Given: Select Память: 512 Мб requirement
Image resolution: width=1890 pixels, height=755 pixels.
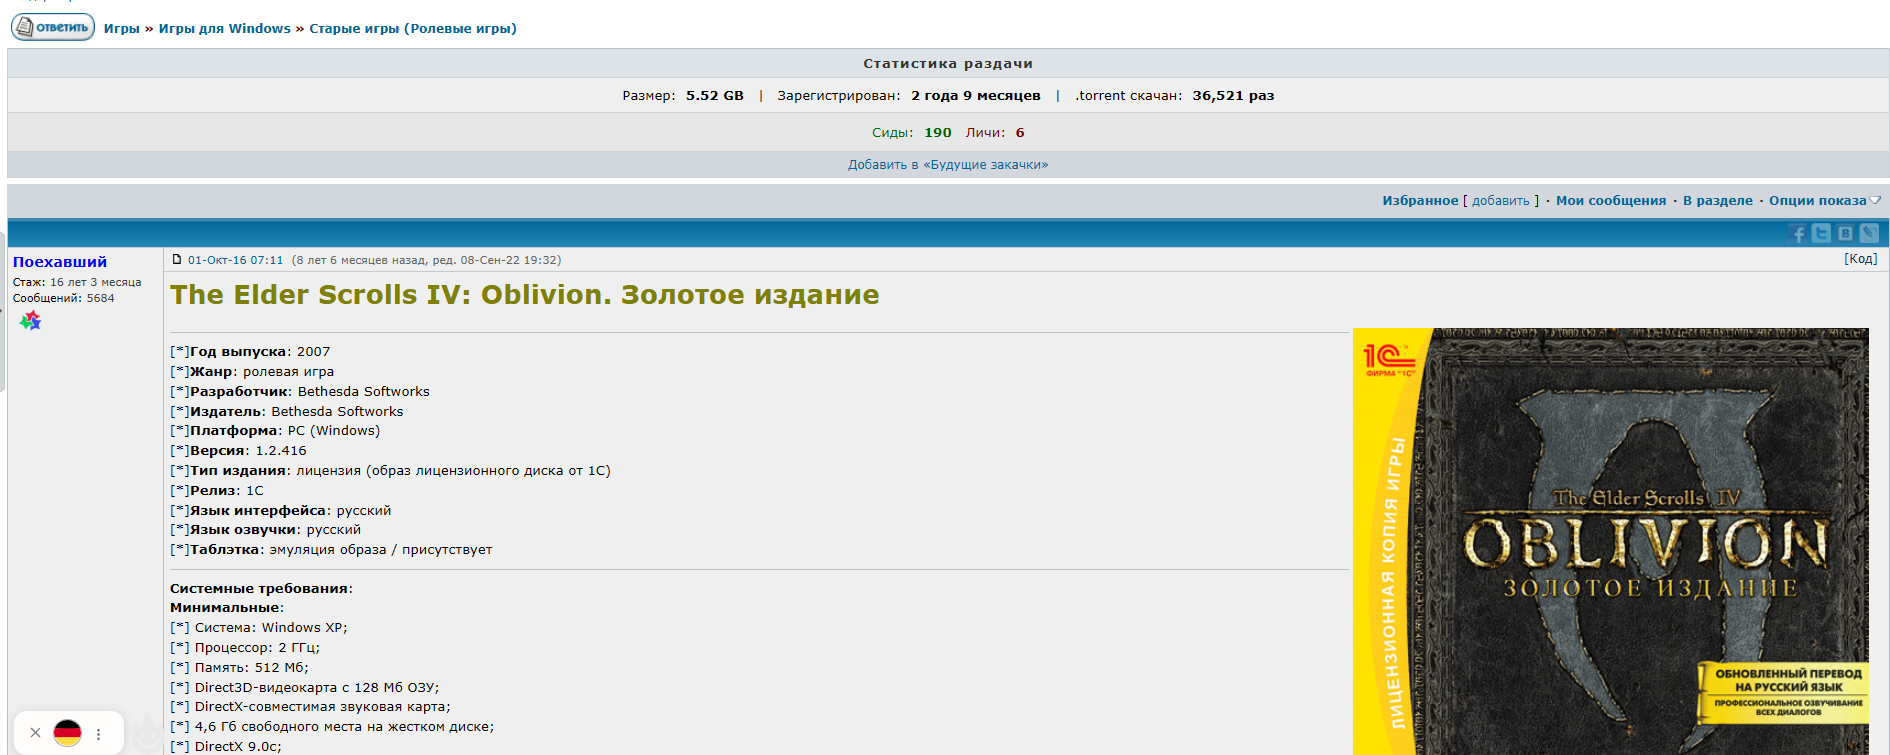Looking at the screenshot, I should point(240,668).
